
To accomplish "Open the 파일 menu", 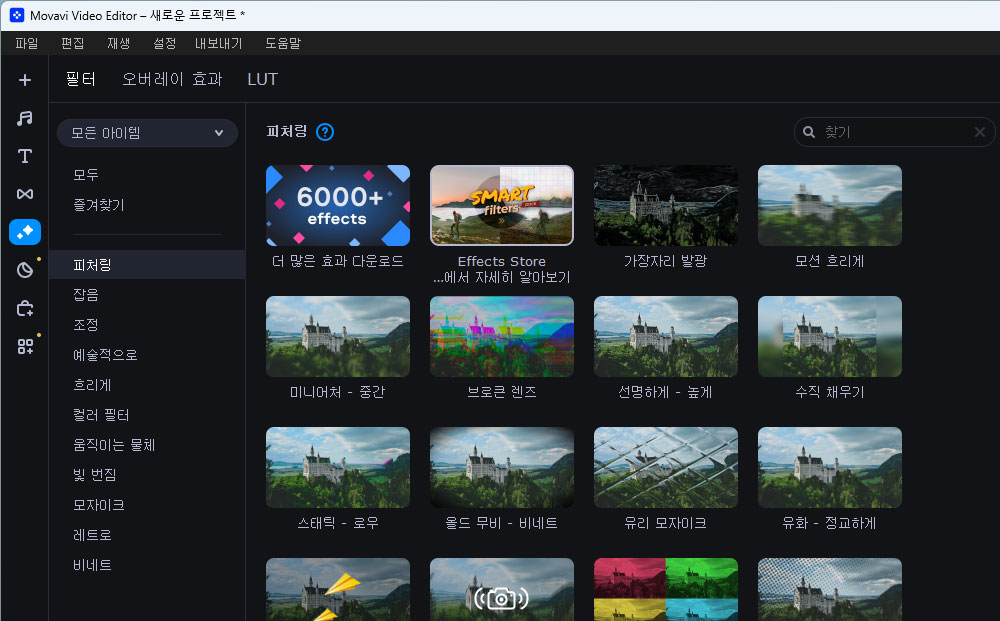I will [x=27, y=43].
